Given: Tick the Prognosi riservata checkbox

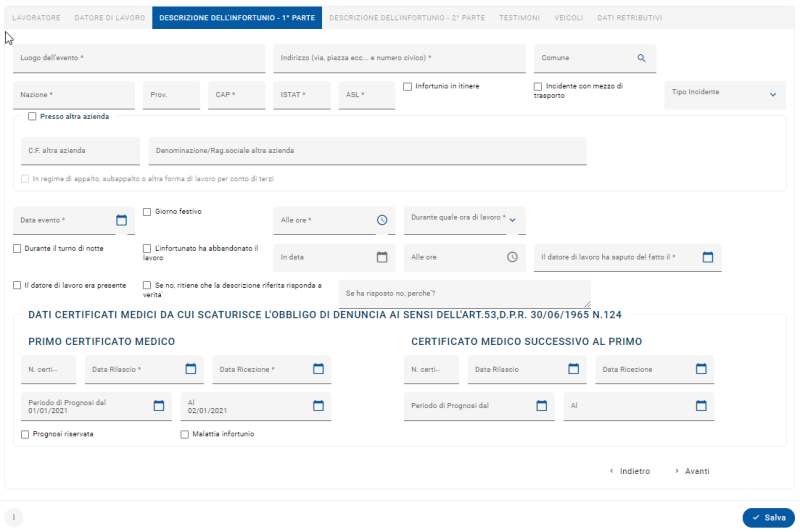Looking at the screenshot, I should [x=25, y=434].
